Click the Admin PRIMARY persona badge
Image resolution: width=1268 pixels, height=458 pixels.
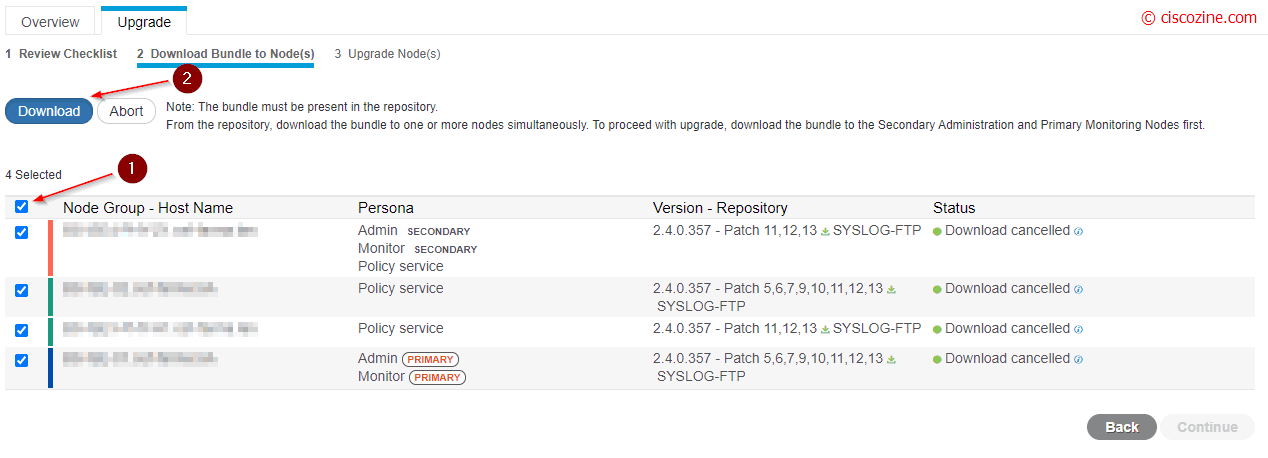tap(430, 359)
